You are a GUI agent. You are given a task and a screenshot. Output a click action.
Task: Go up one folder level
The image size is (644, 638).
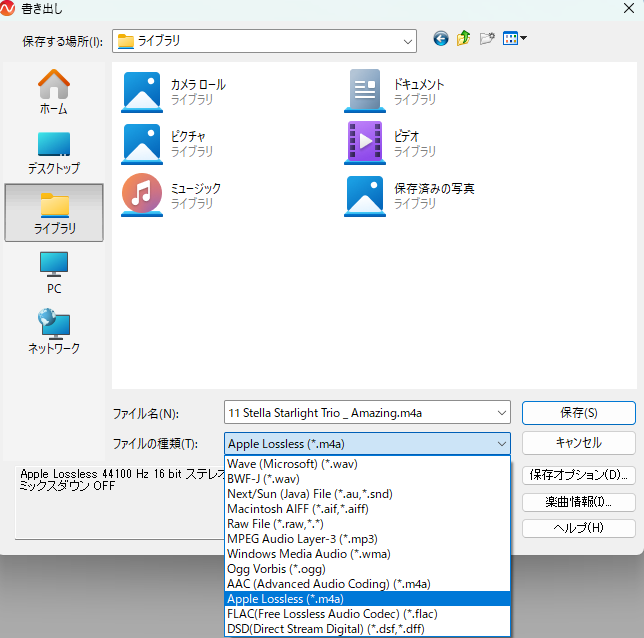pos(464,39)
